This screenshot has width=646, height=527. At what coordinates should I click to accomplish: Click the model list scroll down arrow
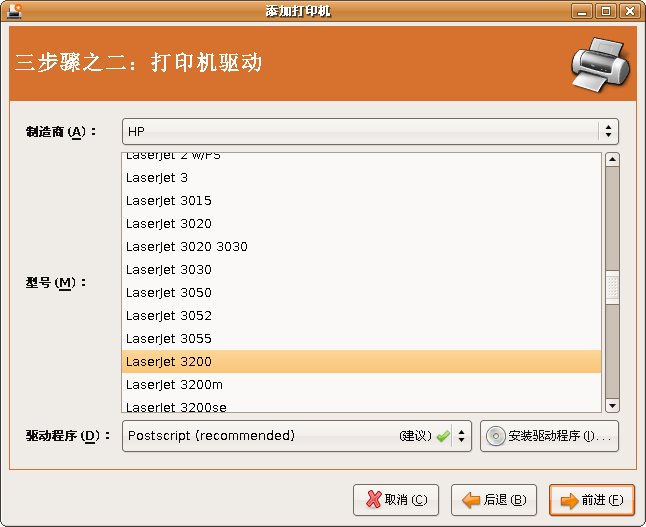[x=612, y=405]
